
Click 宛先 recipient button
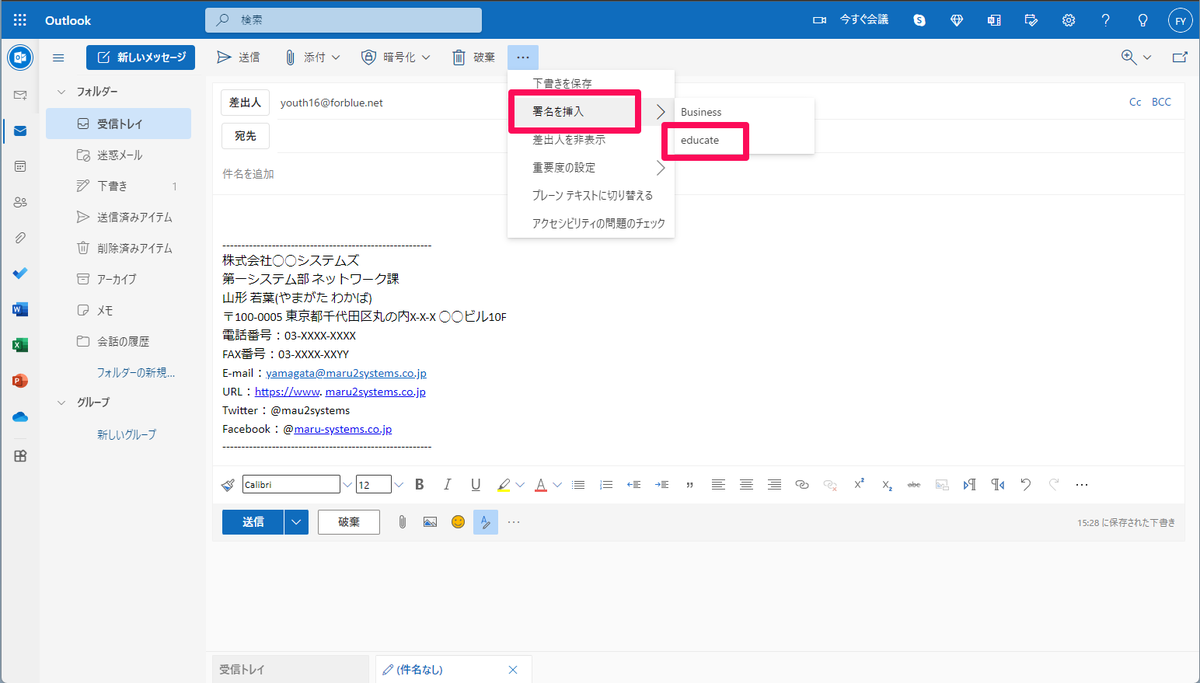click(245, 135)
